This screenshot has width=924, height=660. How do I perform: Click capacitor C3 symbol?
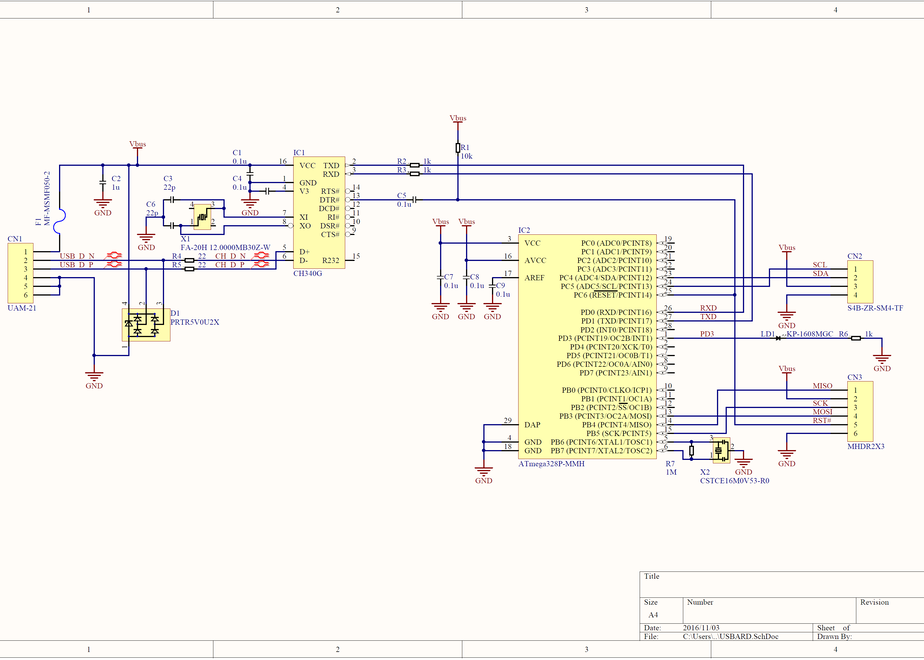[171, 200]
